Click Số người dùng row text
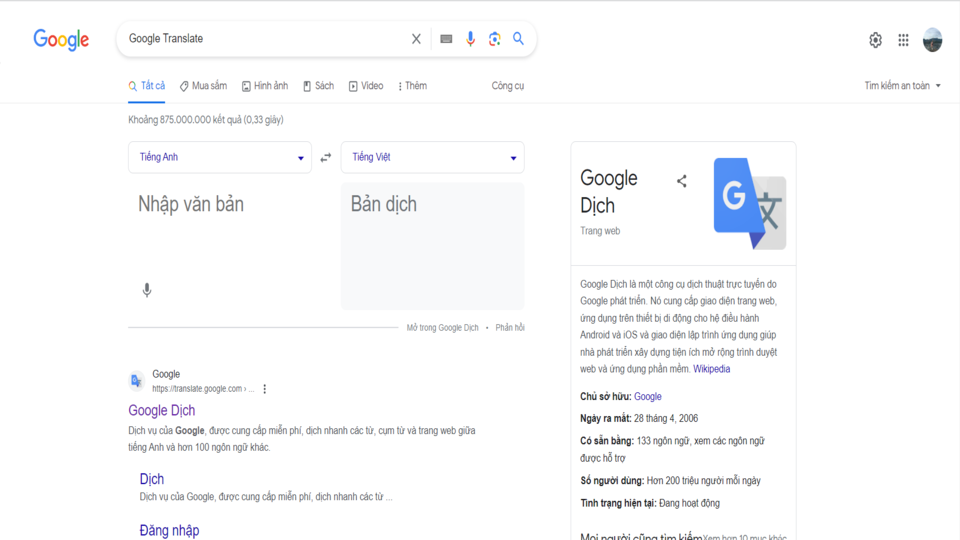 click(x=670, y=481)
